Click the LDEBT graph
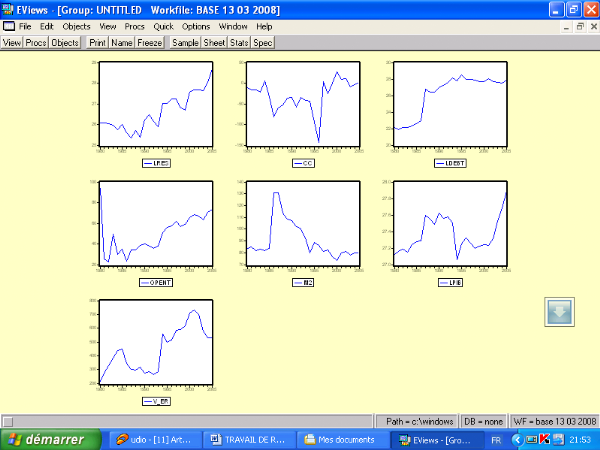This screenshot has width=600, height=450. click(x=449, y=105)
